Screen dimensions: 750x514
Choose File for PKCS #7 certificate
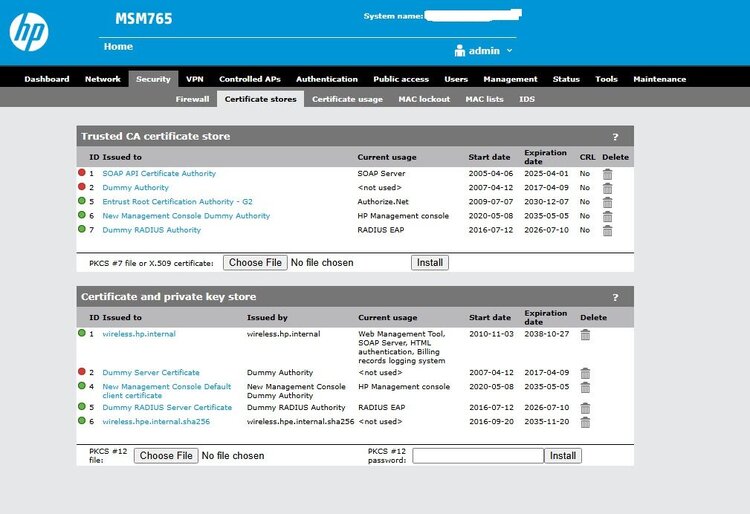pyautogui.click(x=255, y=262)
